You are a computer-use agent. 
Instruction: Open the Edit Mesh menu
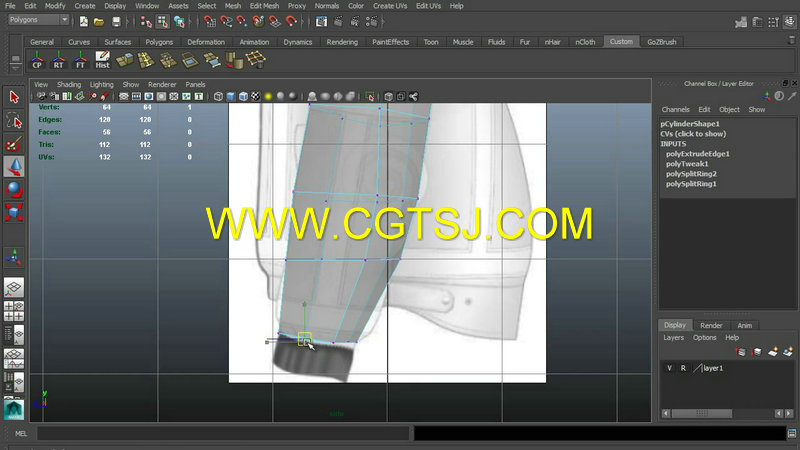click(x=264, y=6)
